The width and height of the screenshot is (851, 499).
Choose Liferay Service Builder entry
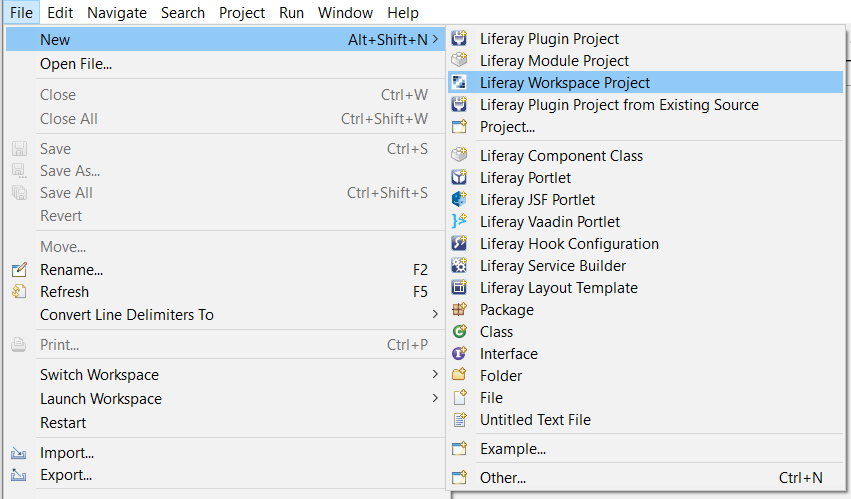click(646, 266)
